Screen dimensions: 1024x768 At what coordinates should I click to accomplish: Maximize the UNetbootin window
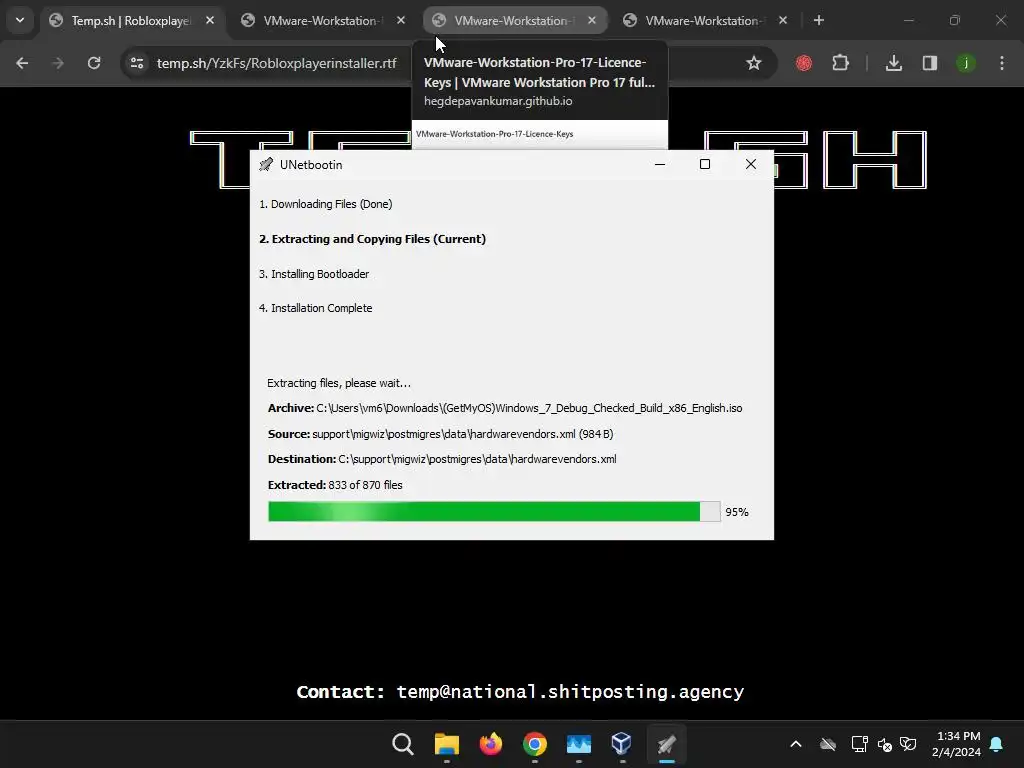point(705,165)
